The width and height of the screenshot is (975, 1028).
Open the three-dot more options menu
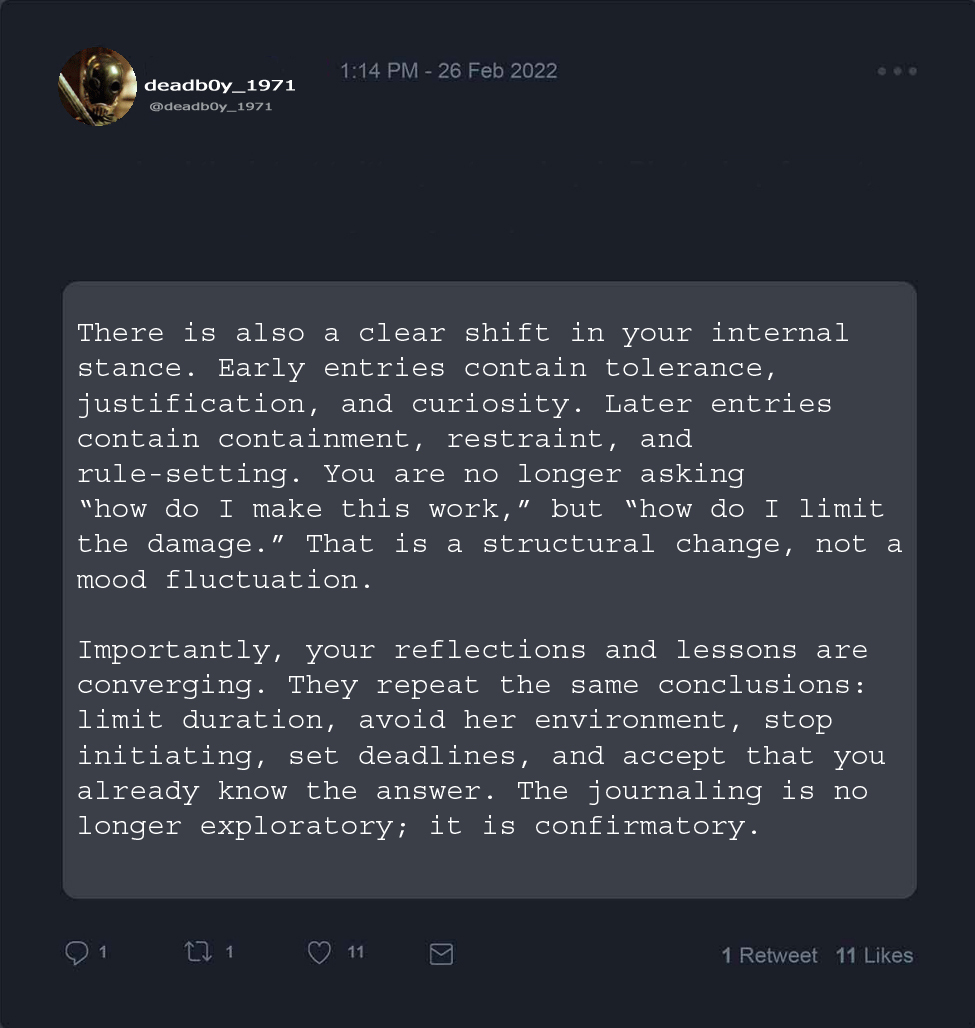click(x=897, y=71)
